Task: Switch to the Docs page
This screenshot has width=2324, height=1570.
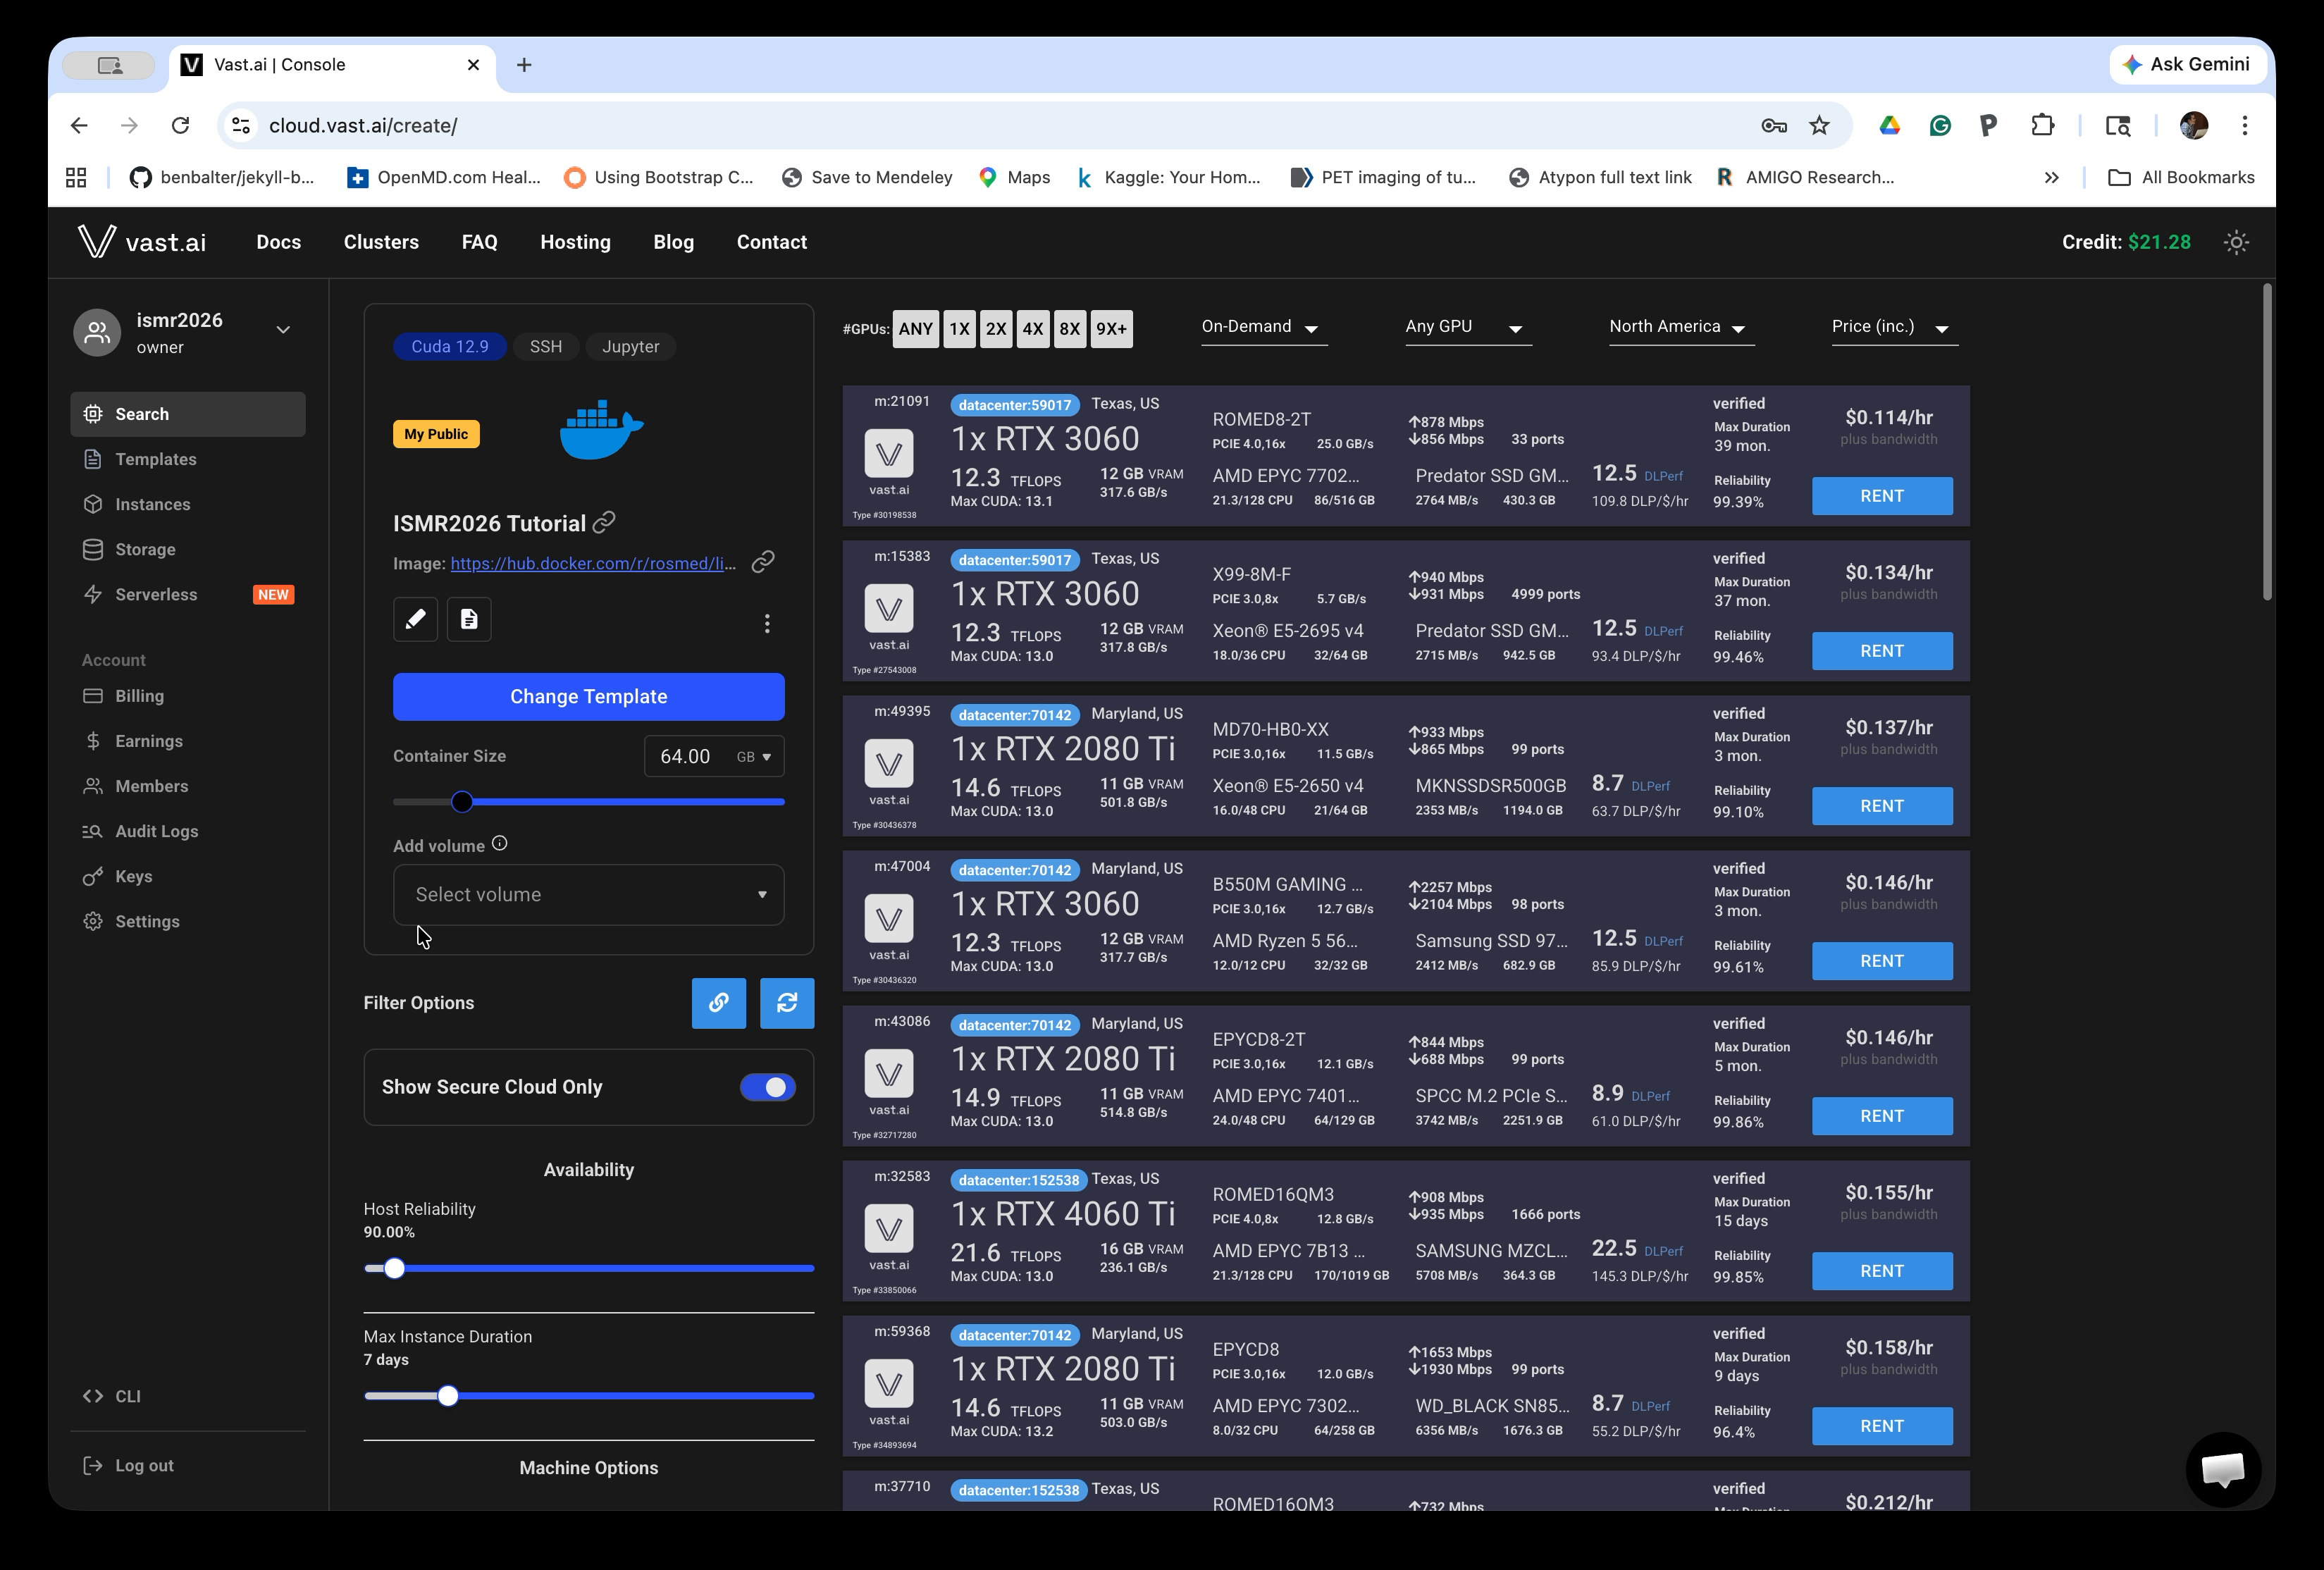Action: click(x=278, y=242)
